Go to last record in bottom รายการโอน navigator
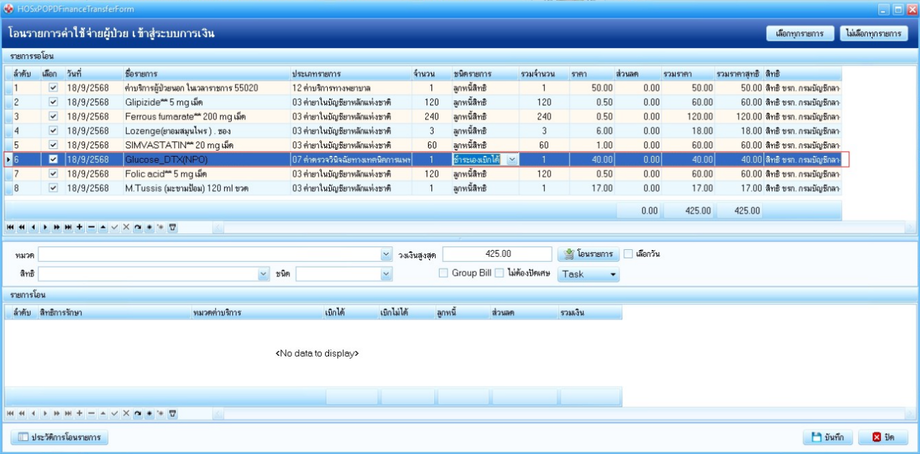Viewport: 920px width, 454px height. point(68,413)
